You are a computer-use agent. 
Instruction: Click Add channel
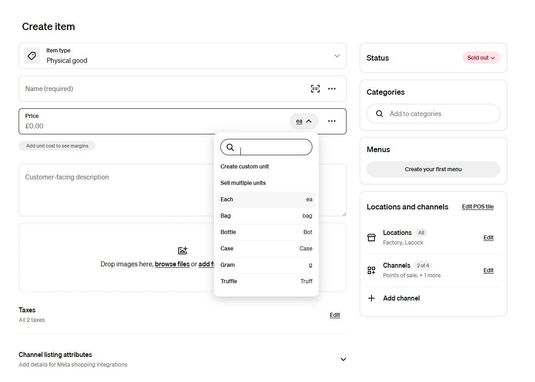[401, 298]
